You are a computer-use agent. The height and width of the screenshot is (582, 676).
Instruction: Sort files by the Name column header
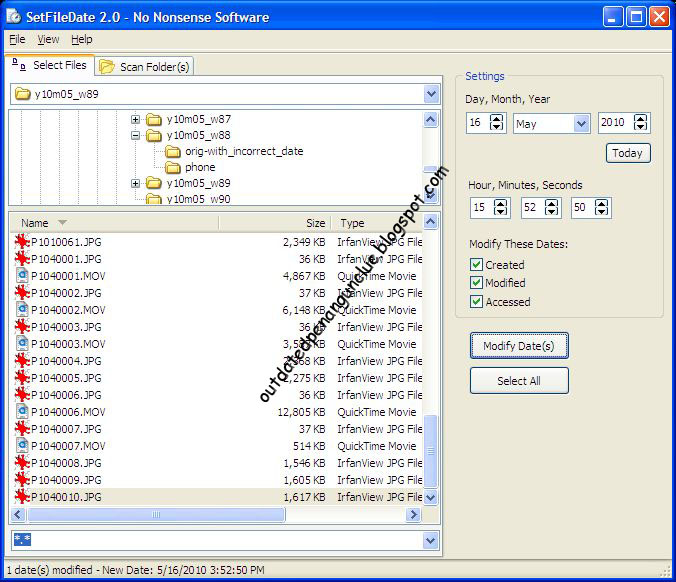tap(115, 223)
